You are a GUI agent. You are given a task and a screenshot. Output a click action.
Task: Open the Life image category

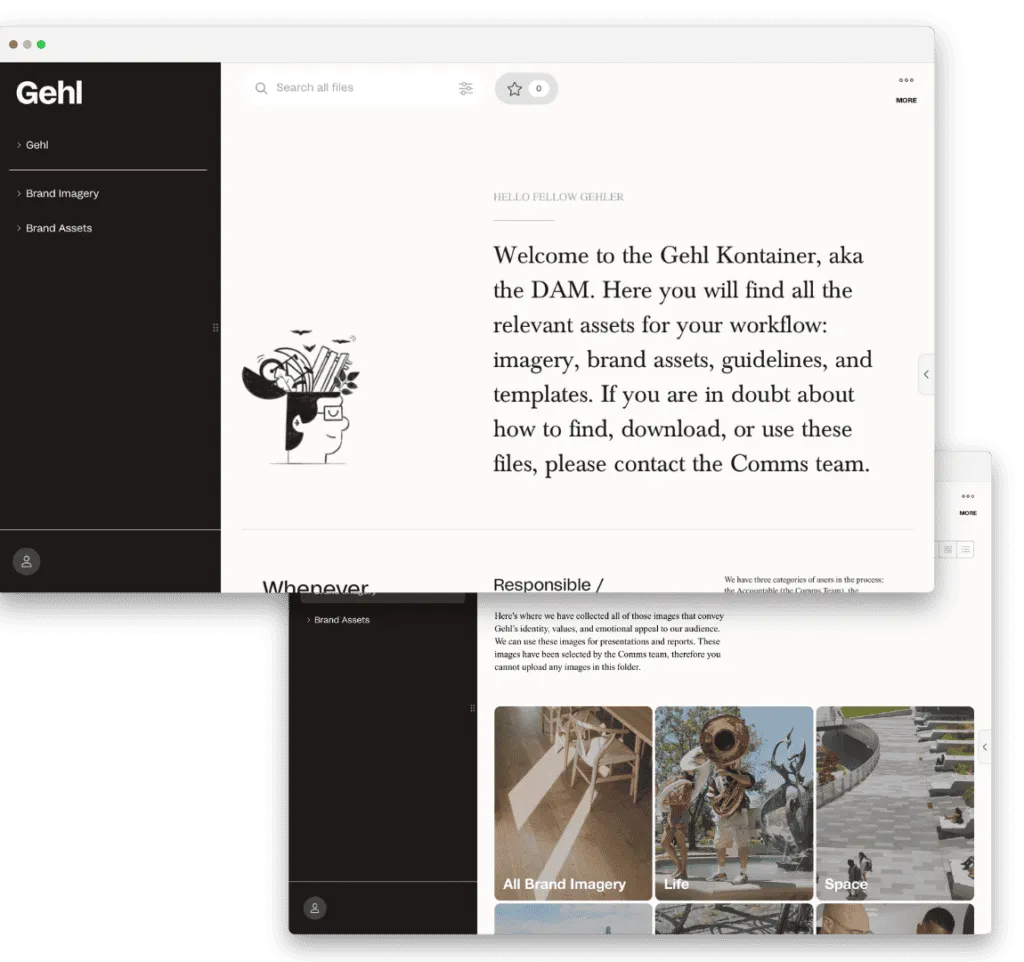point(734,803)
